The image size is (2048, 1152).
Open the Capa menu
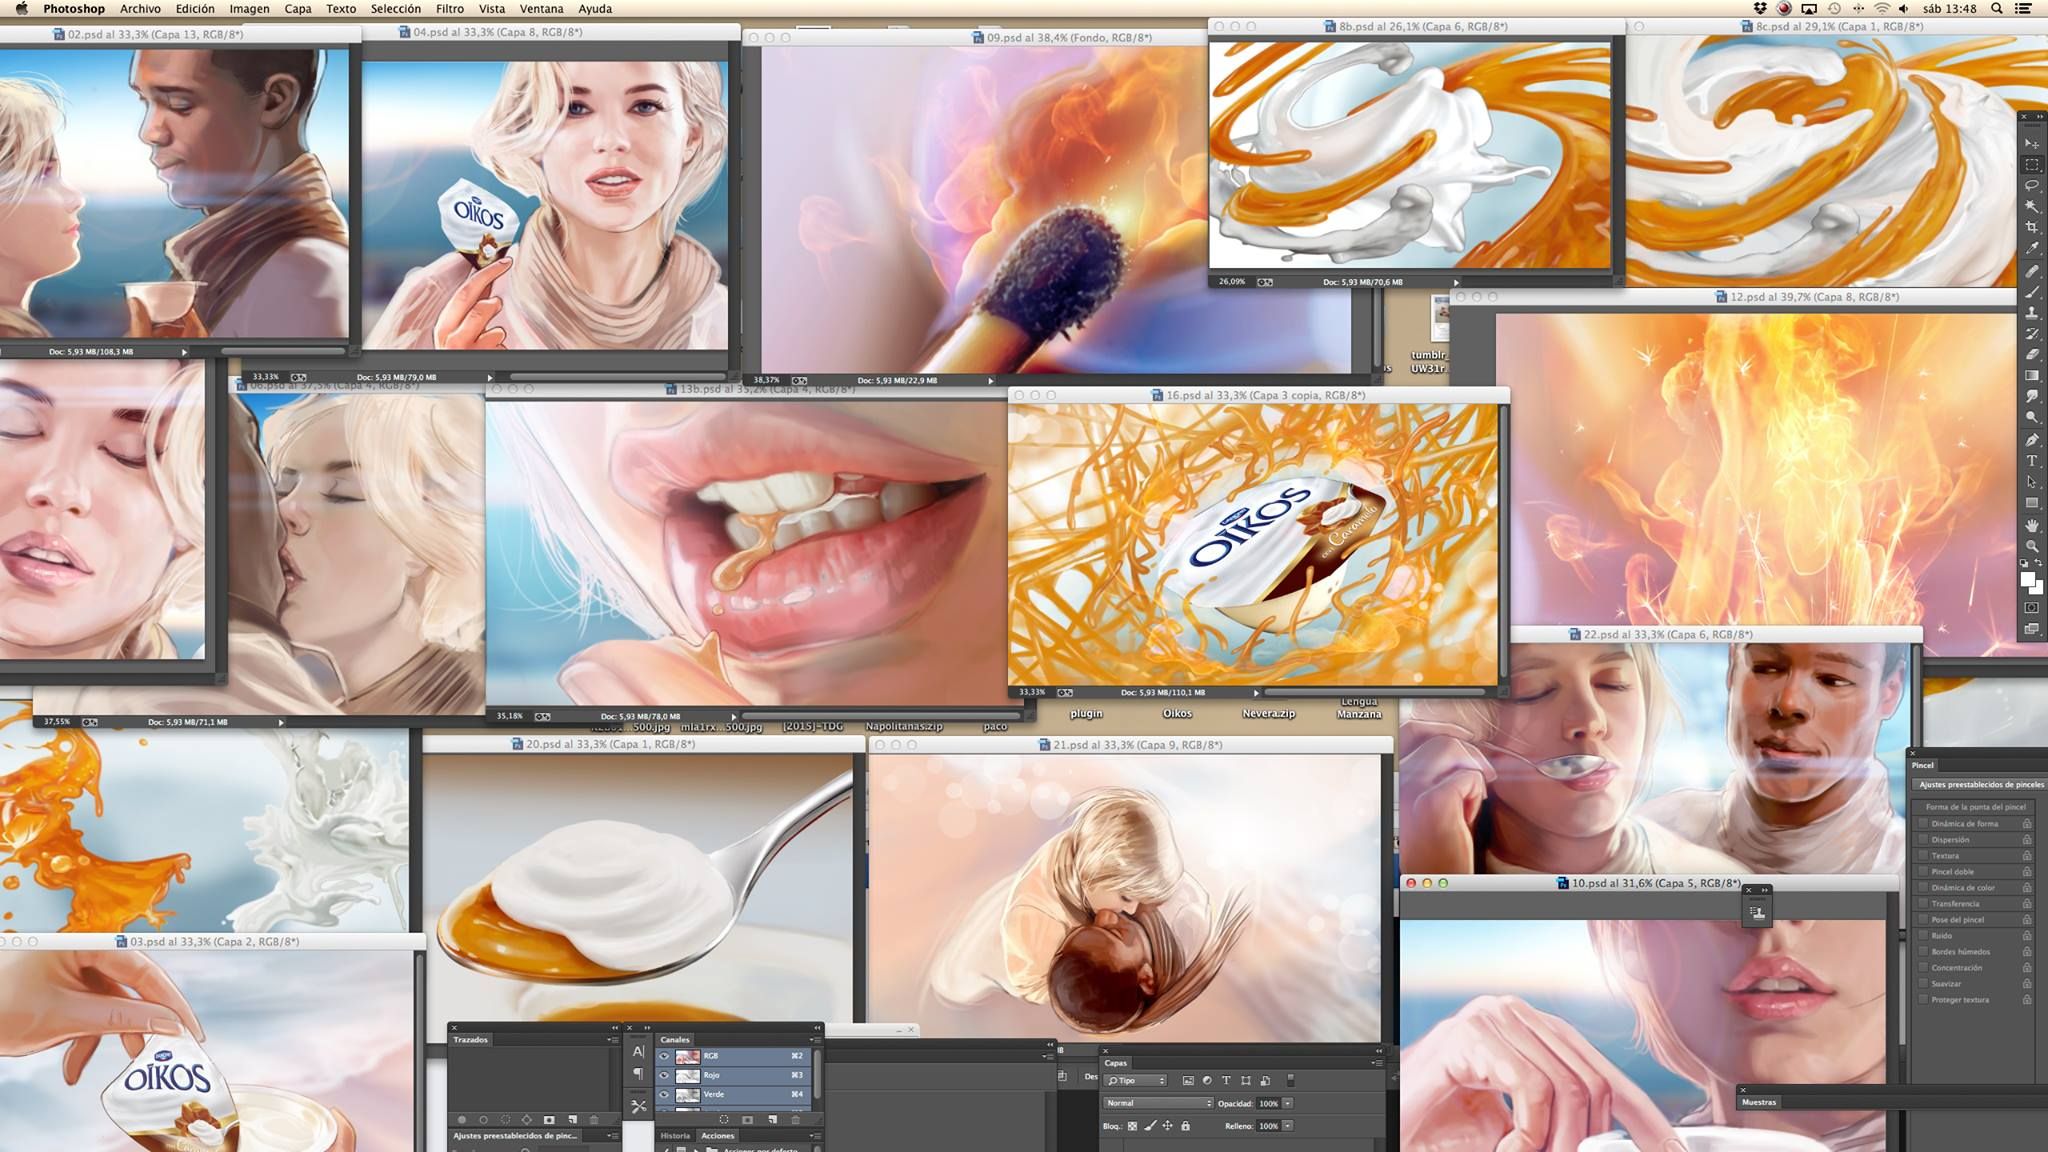pos(298,8)
